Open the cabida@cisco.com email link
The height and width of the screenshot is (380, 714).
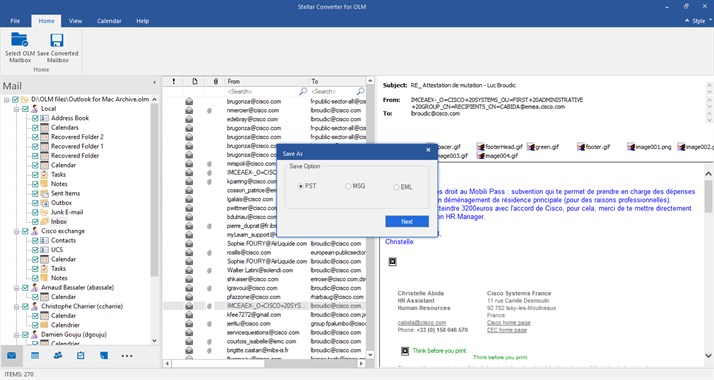pos(422,323)
